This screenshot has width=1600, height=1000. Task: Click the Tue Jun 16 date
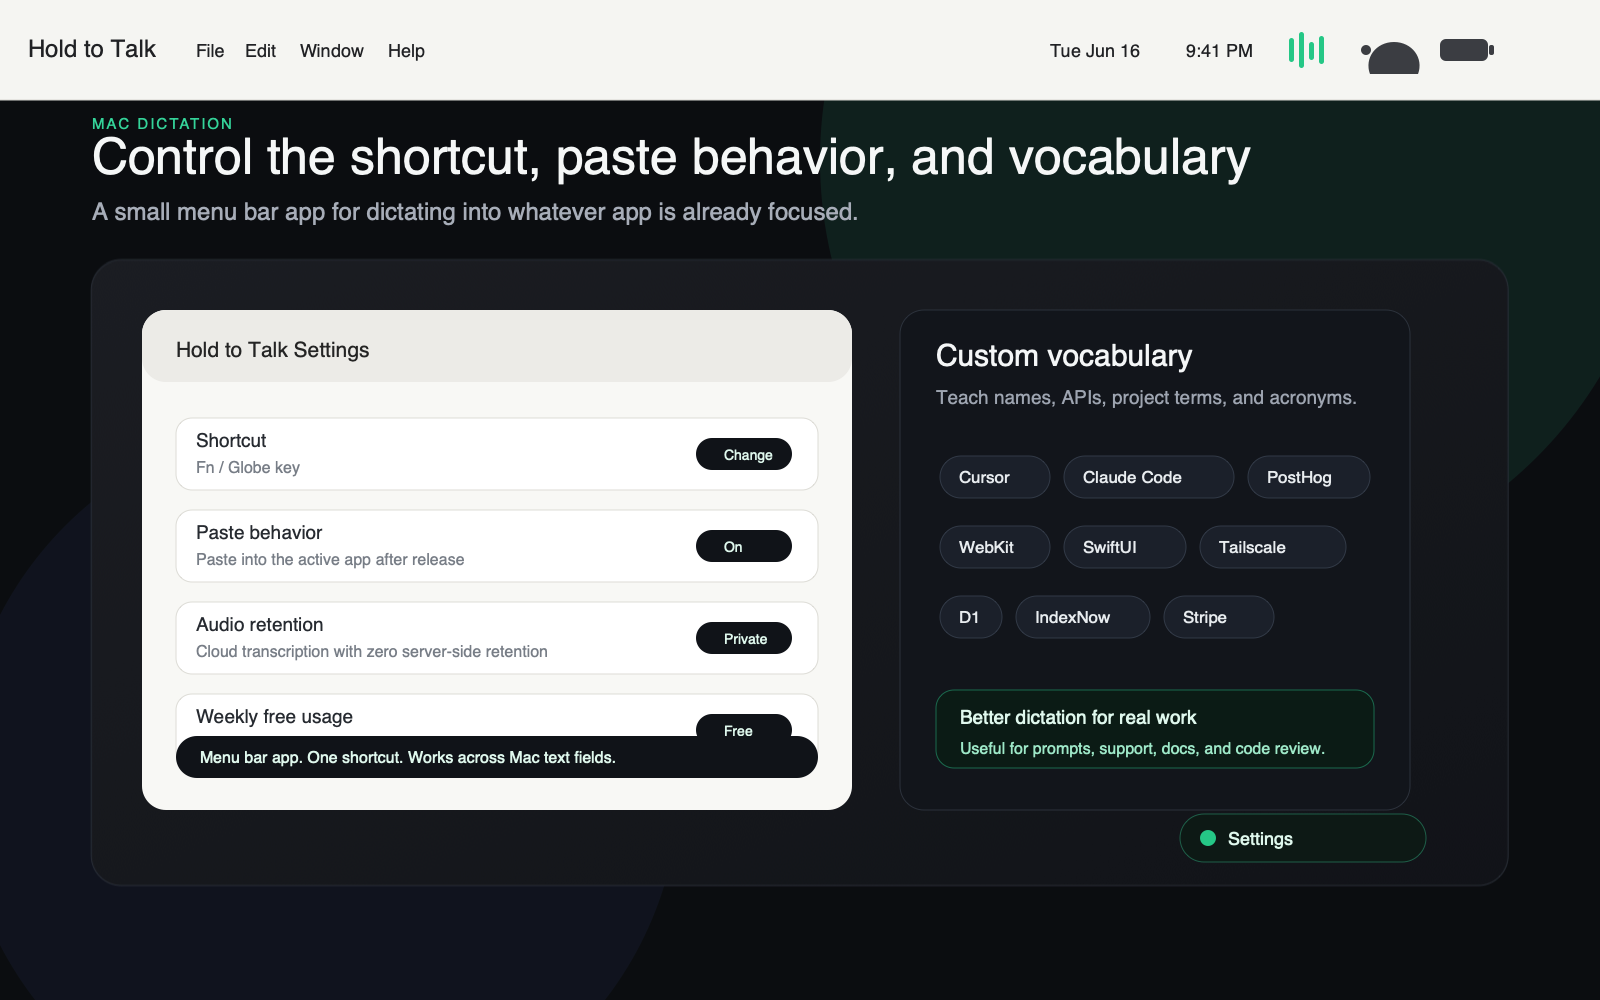pyautogui.click(x=1095, y=51)
